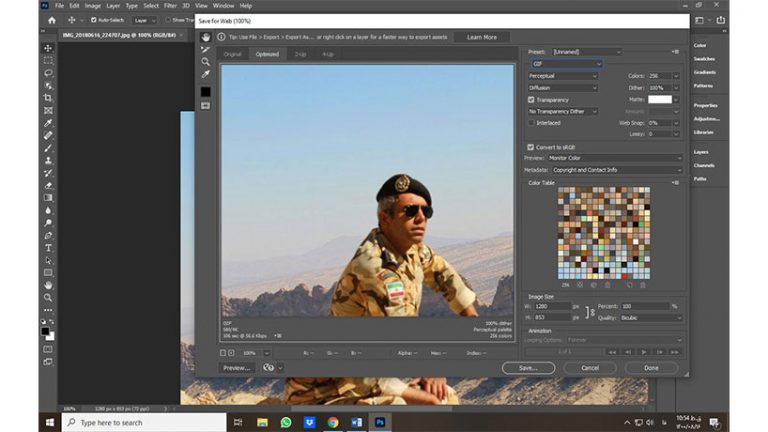The image size is (768, 432).
Task: Select the Hand tool in Photoshop toolbar
Action: (48, 285)
